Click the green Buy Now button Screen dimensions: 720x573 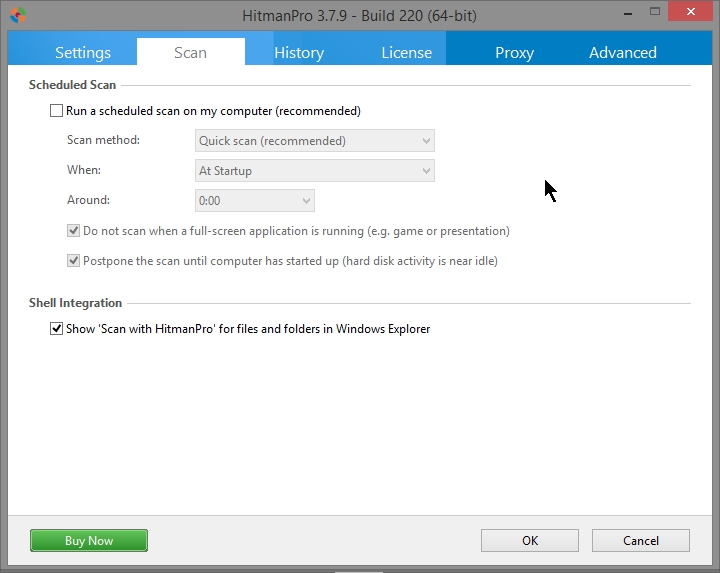pos(89,540)
